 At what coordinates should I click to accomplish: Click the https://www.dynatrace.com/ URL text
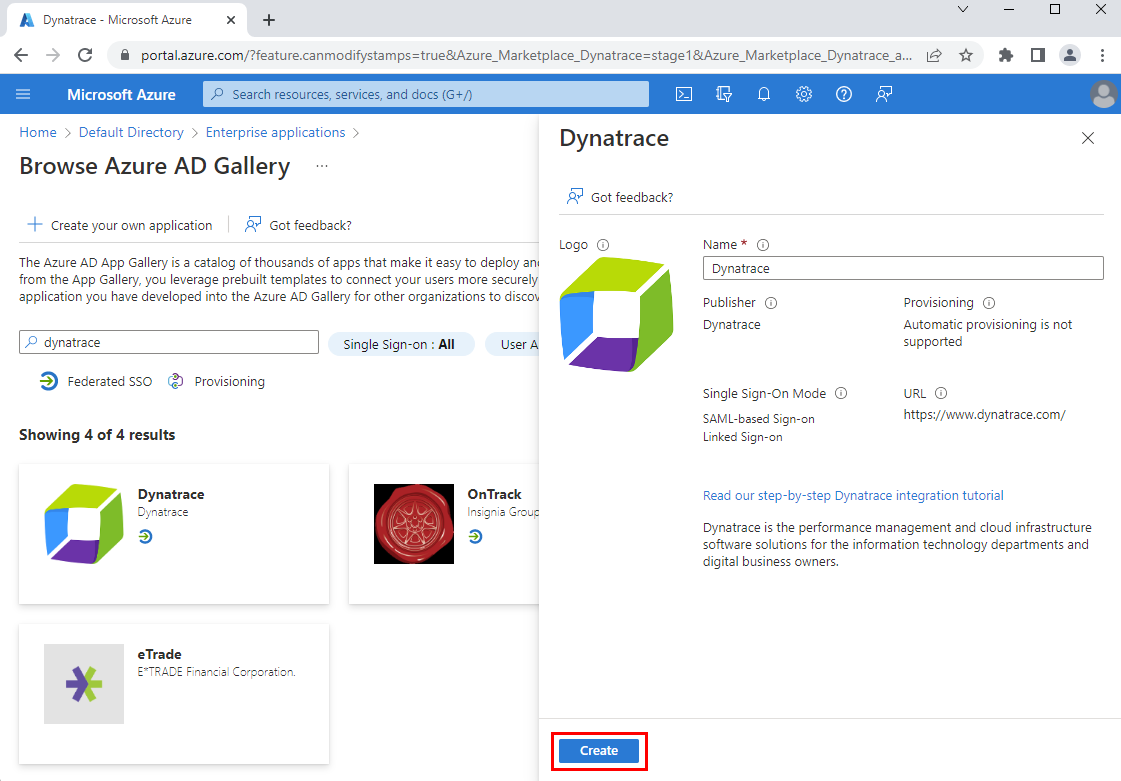click(984, 415)
